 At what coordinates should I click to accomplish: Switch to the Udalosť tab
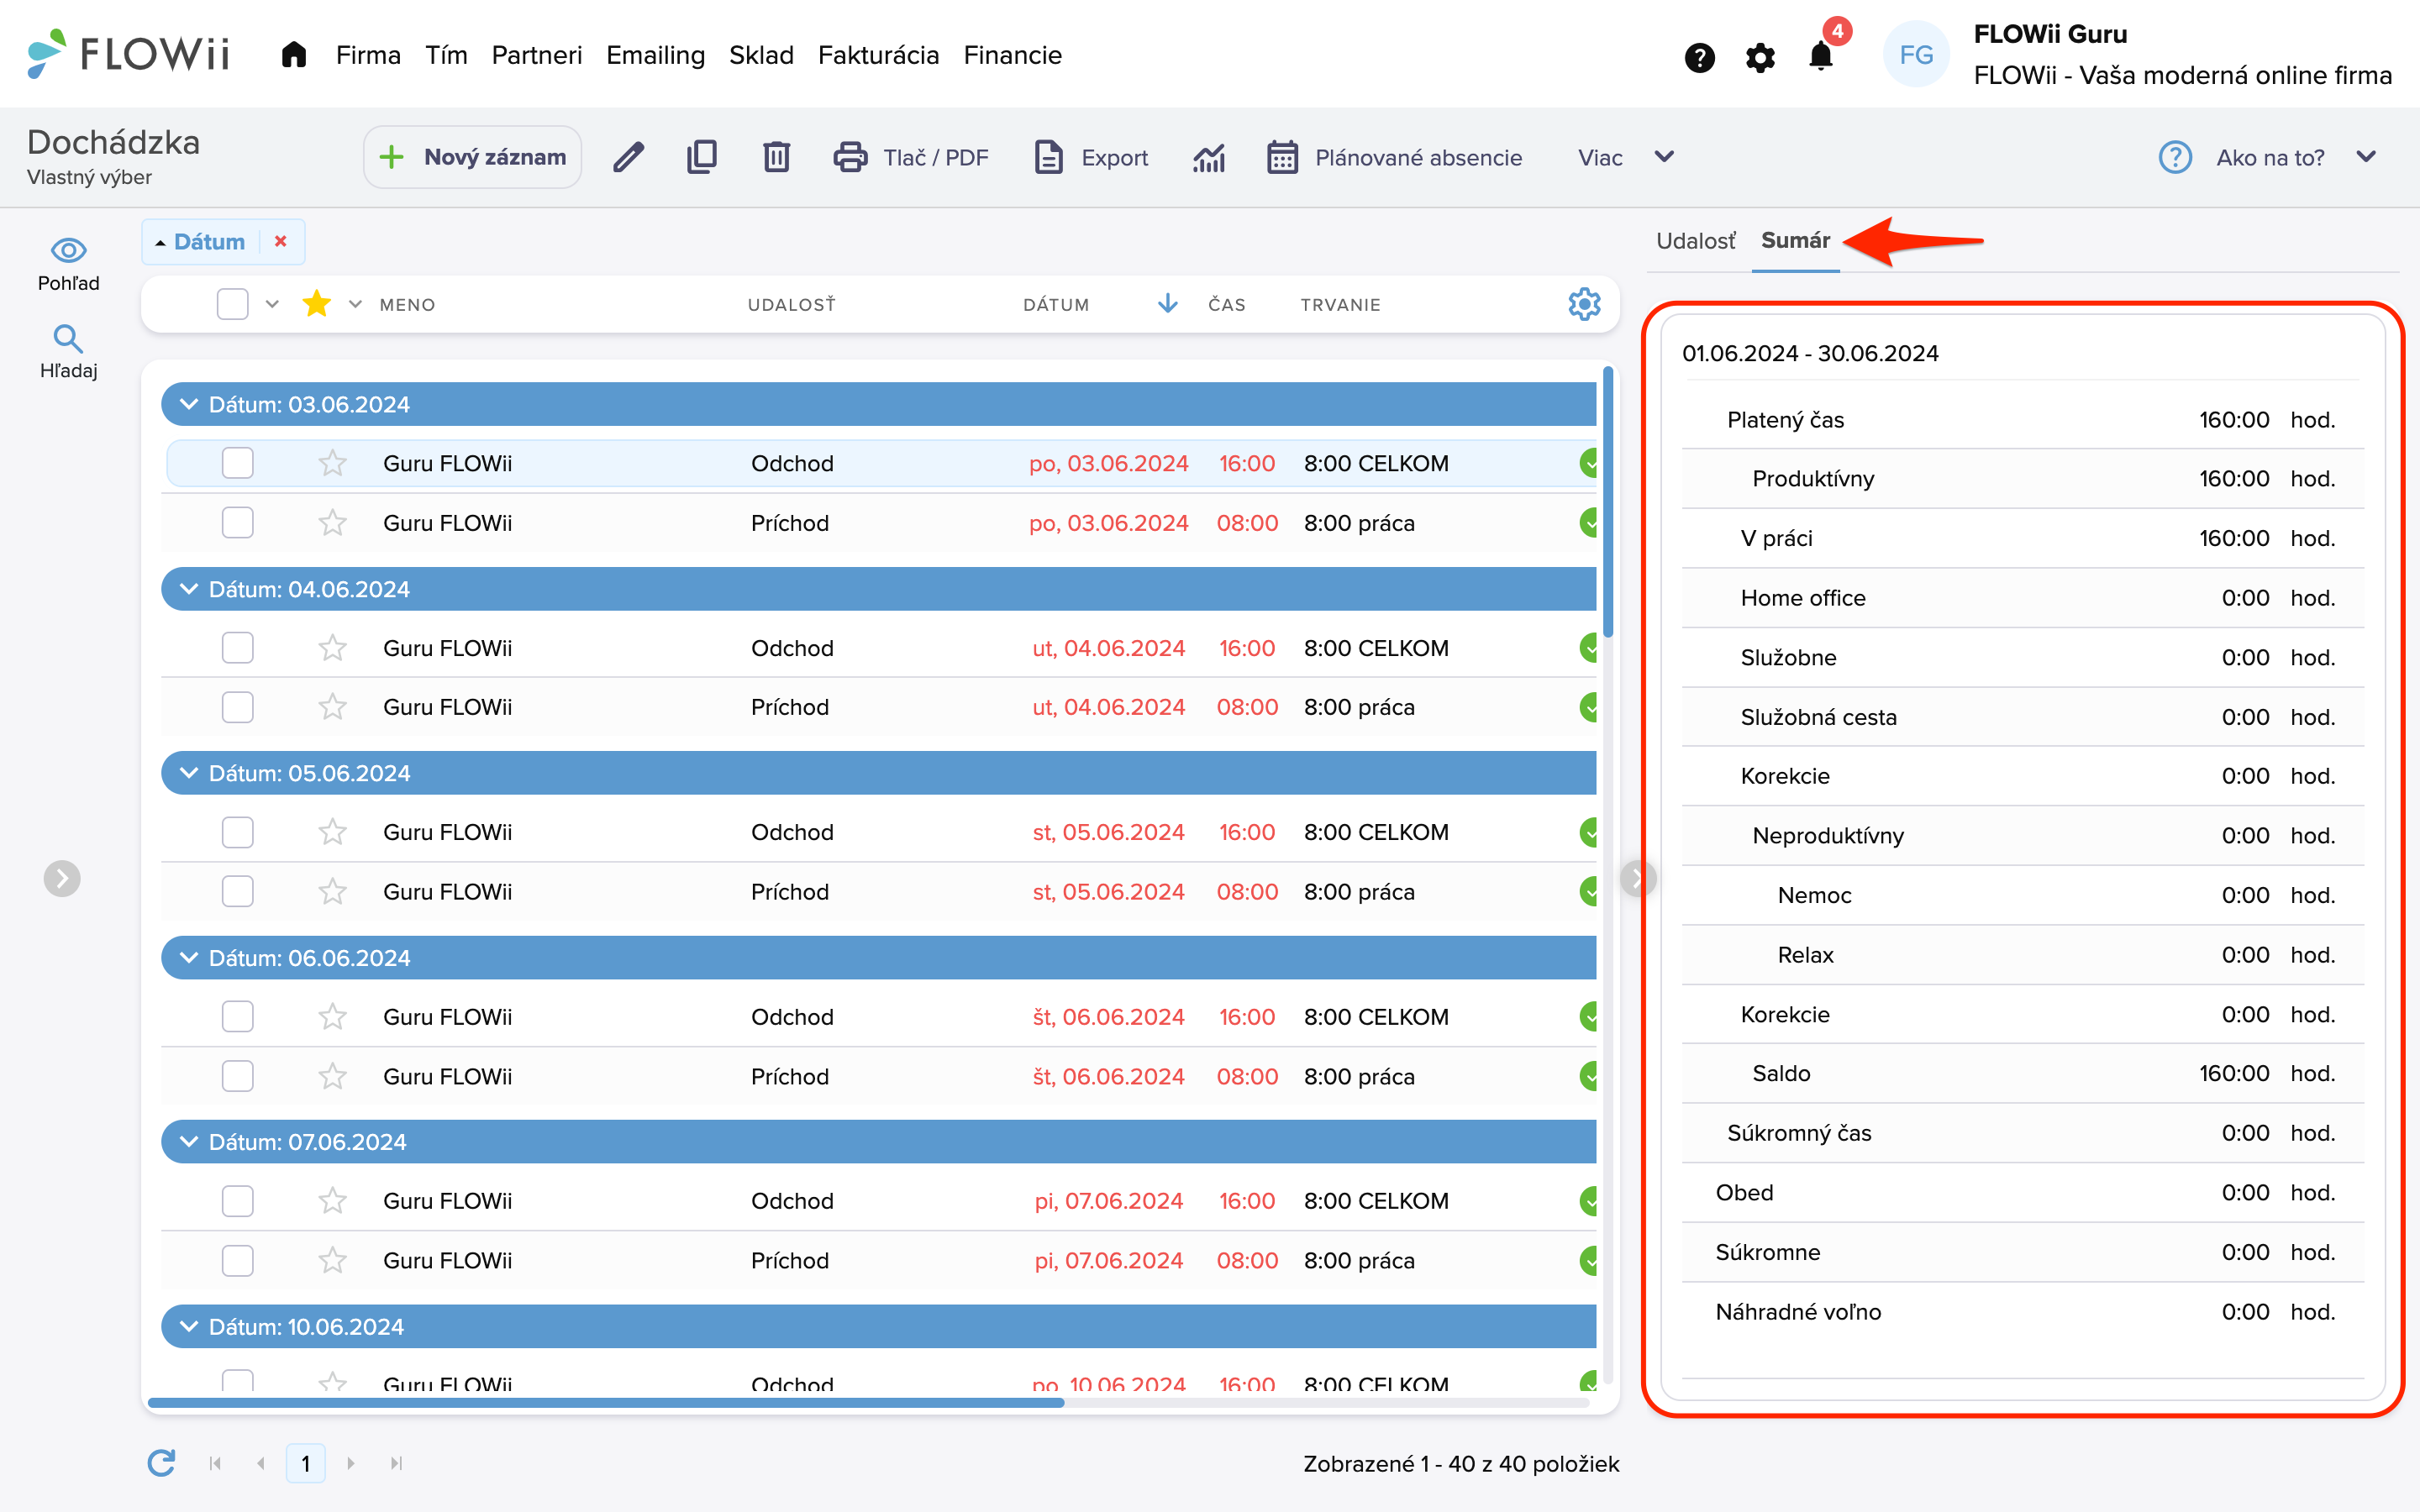click(x=1695, y=241)
